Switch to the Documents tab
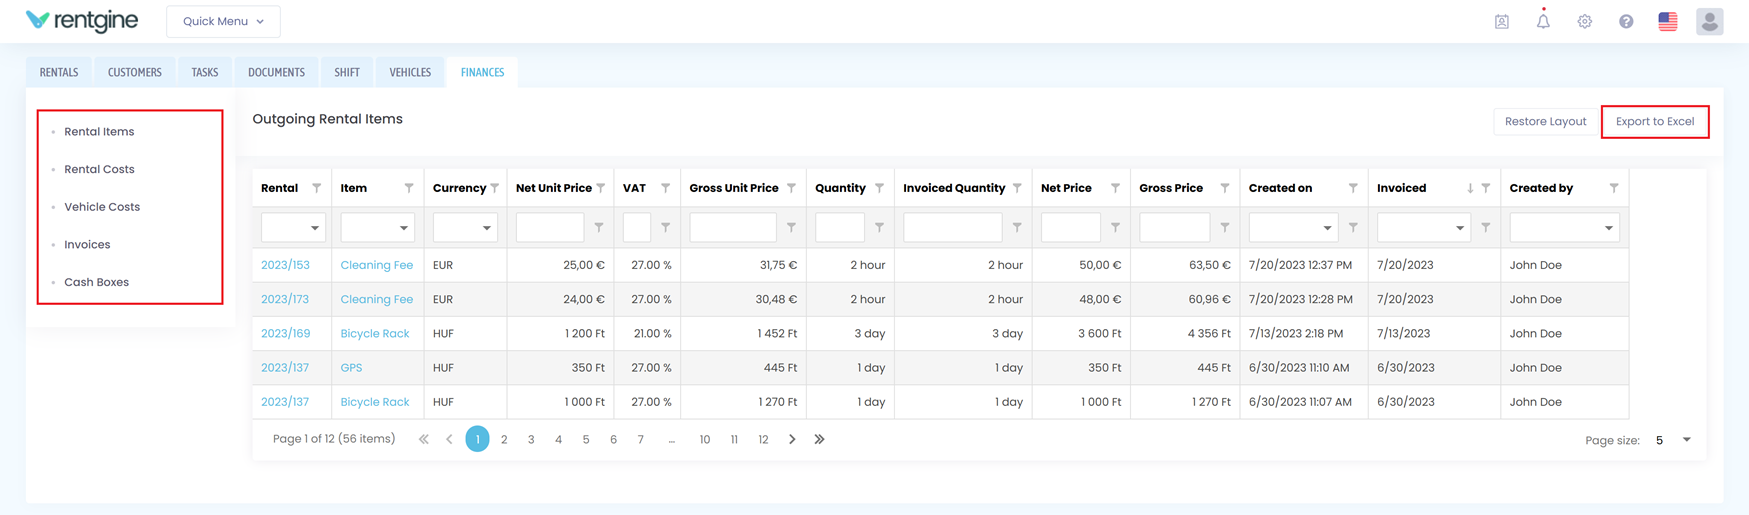 pos(276,72)
